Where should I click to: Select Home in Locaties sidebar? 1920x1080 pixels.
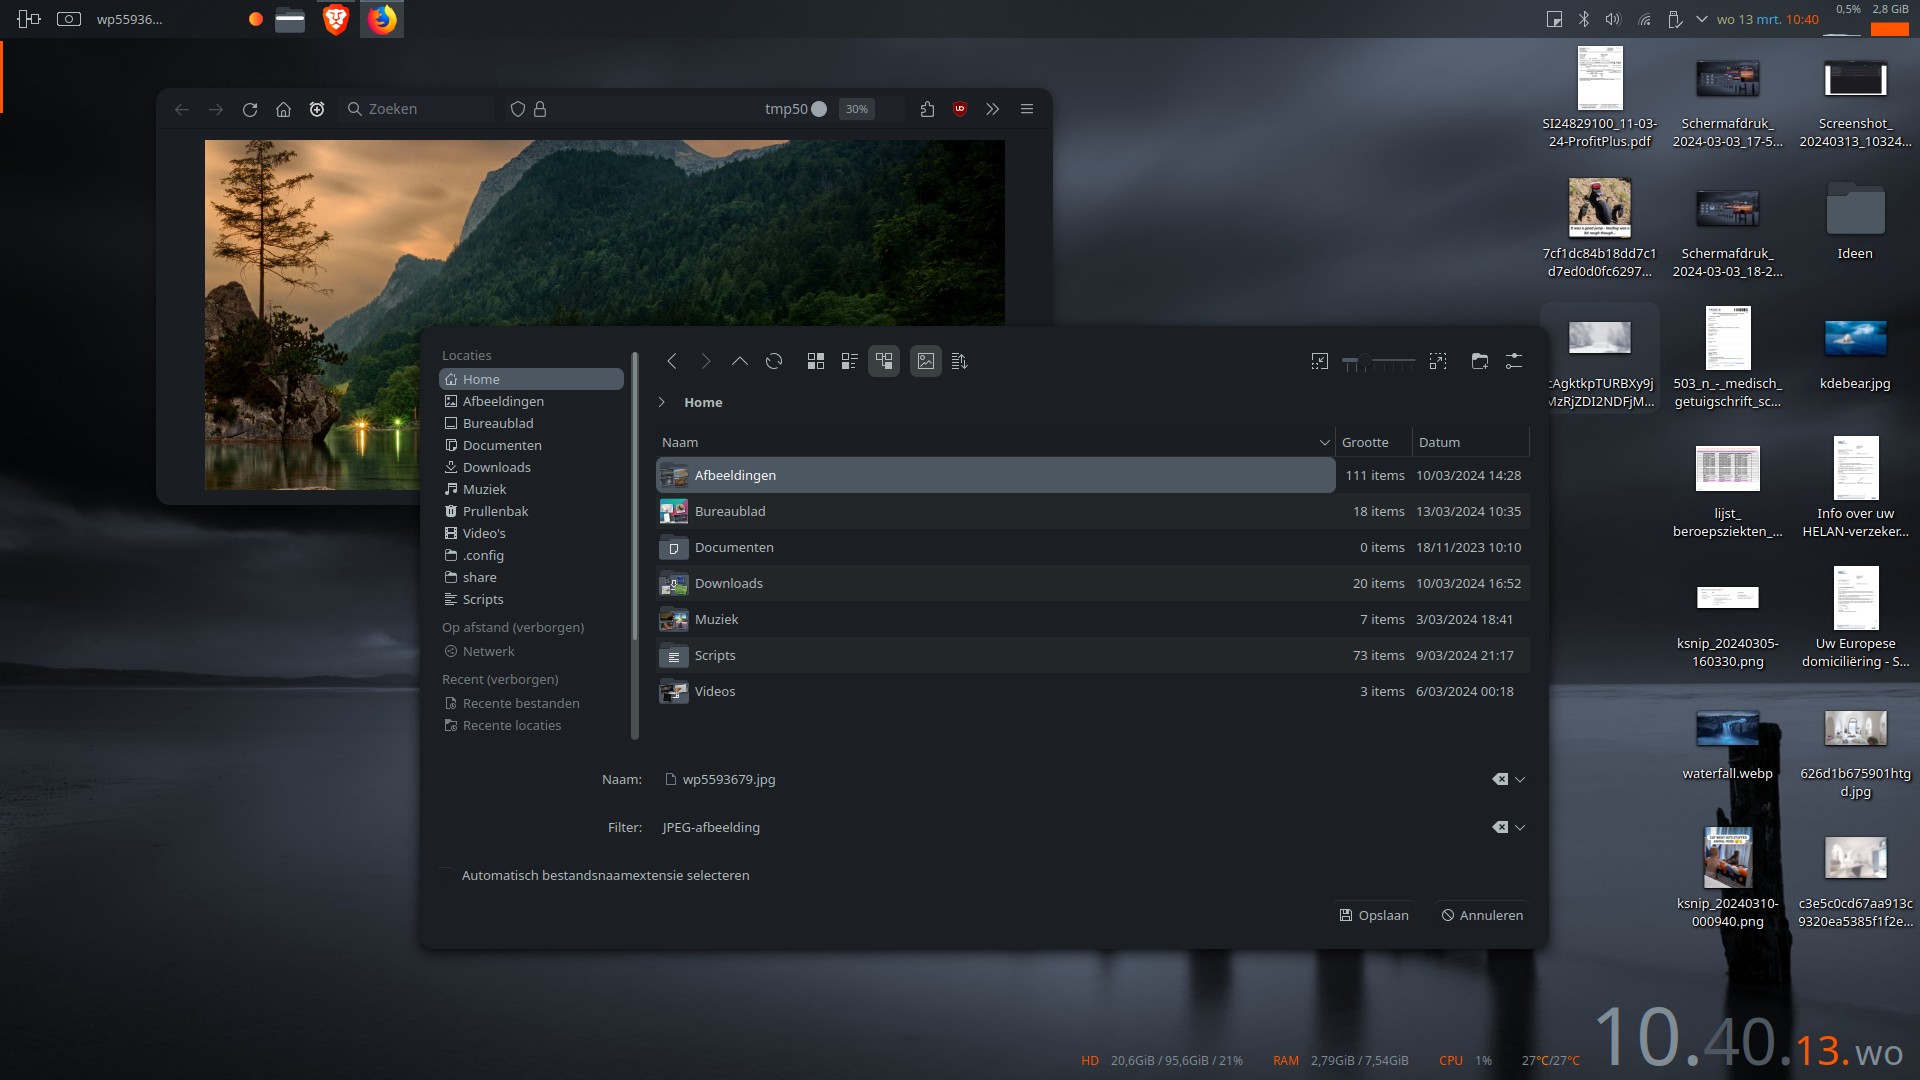pyautogui.click(x=531, y=379)
